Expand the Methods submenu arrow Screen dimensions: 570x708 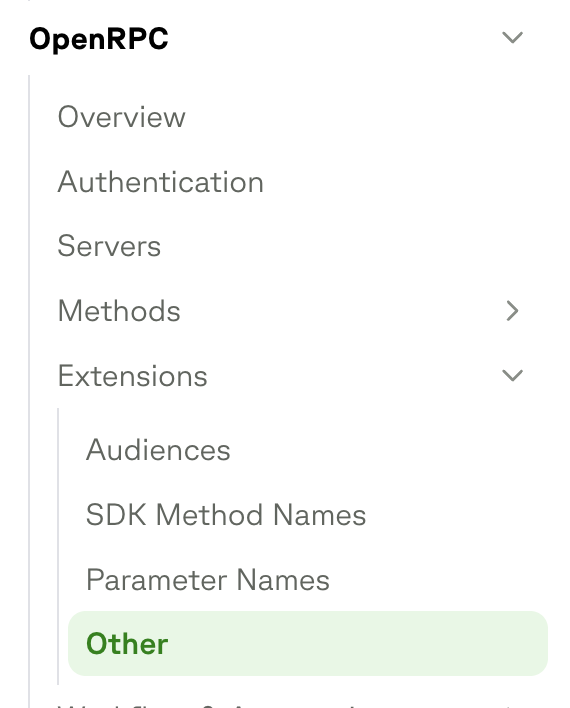coord(512,311)
